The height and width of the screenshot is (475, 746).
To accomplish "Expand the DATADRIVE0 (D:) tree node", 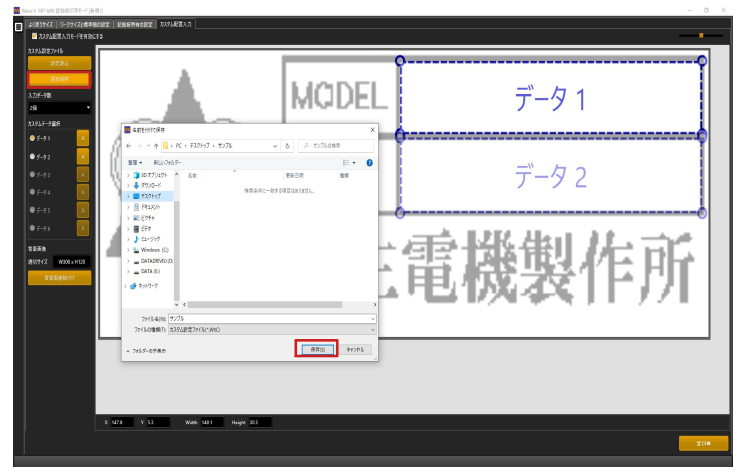I will pos(128,261).
